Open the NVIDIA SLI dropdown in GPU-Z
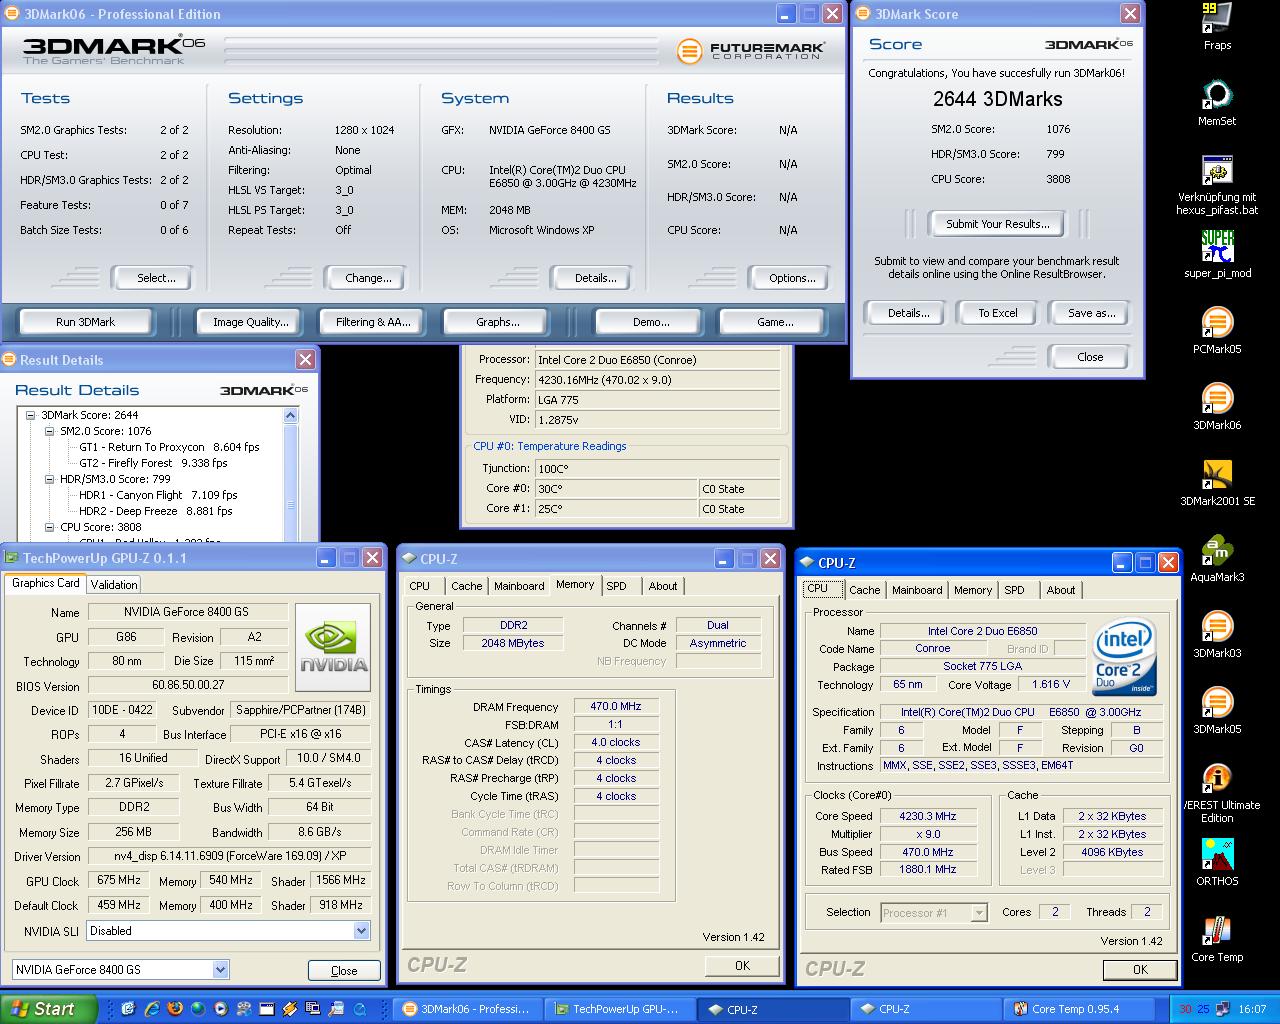The height and width of the screenshot is (1024, 1280). pos(361,931)
